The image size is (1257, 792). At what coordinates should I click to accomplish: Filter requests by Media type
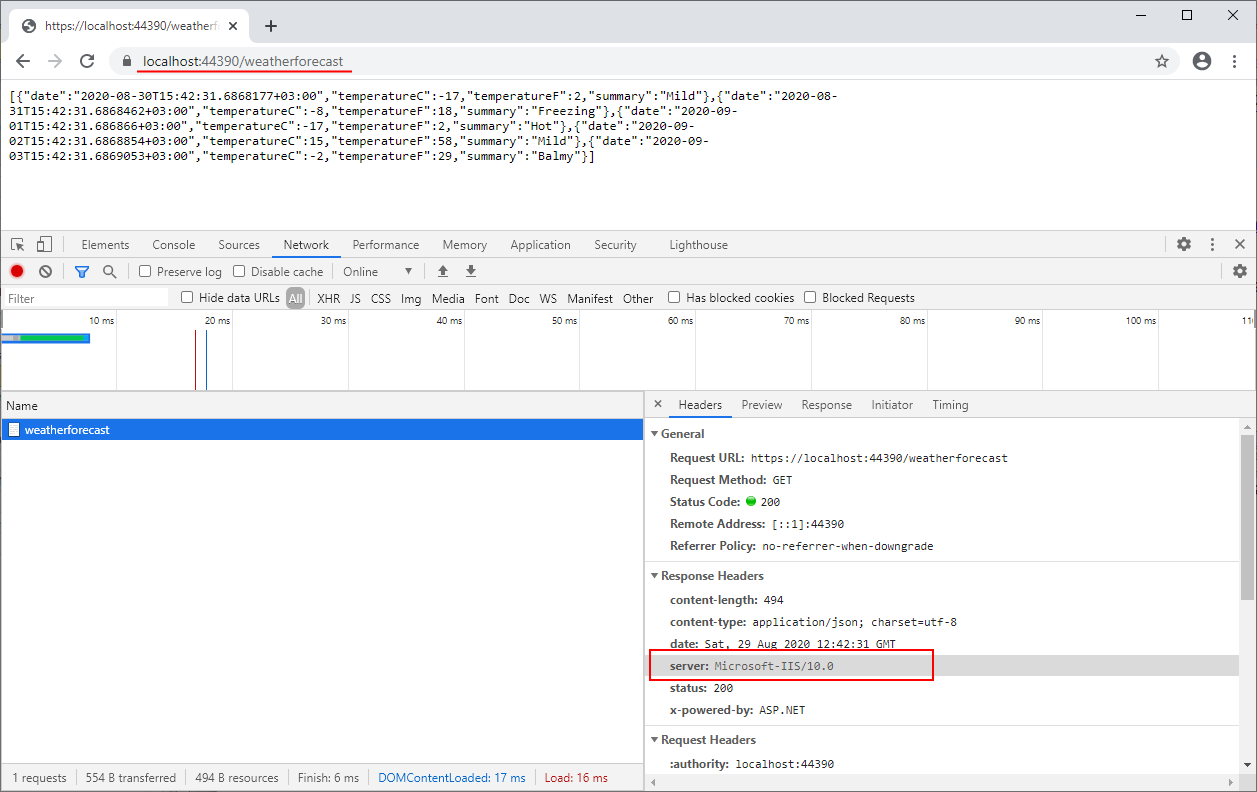(448, 298)
